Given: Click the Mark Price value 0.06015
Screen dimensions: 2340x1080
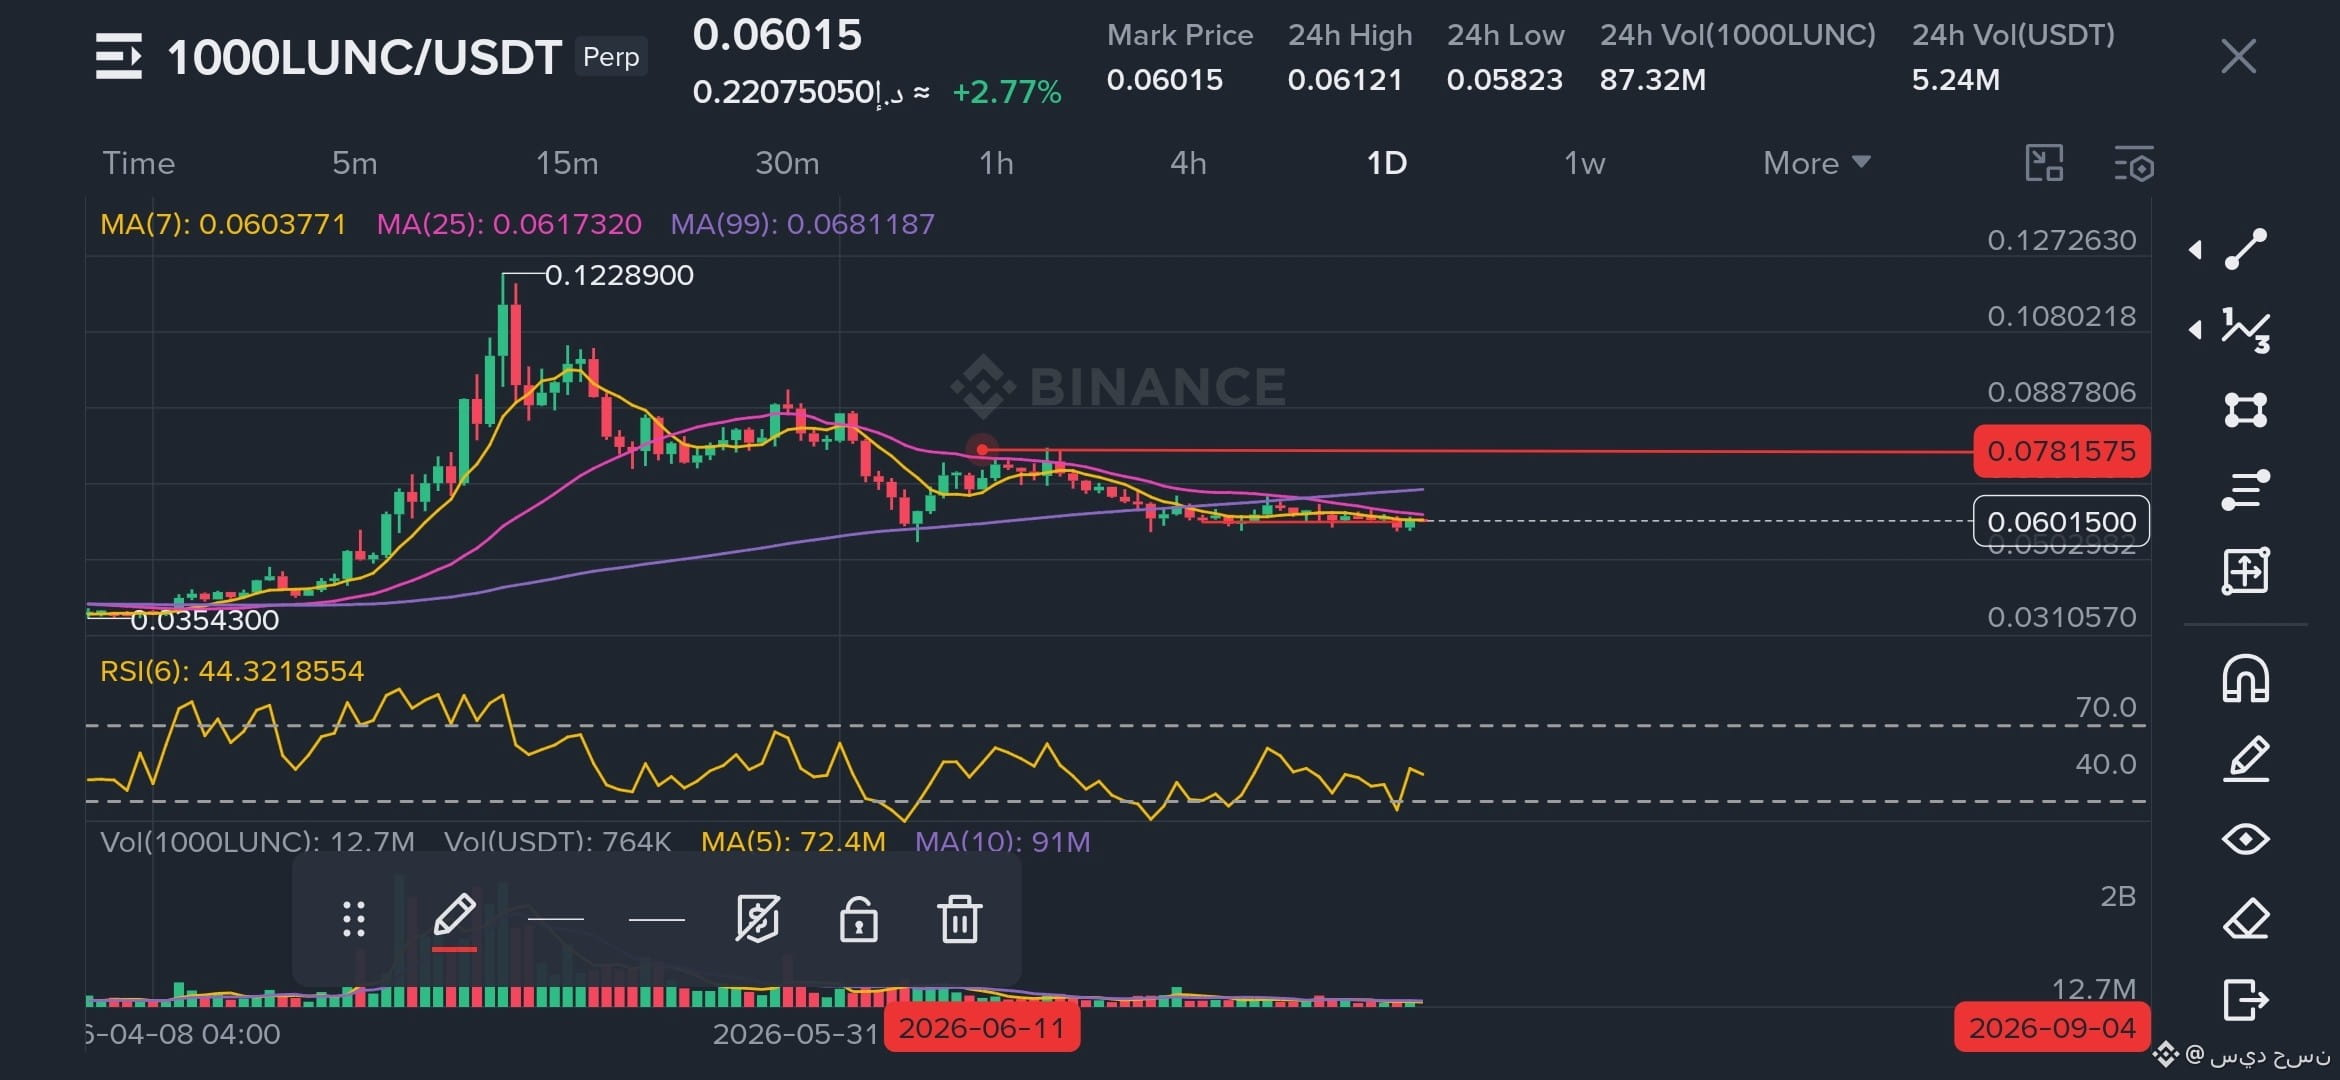Looking at the screenshot, I should pyautogui.click(x=1164, y=80).
